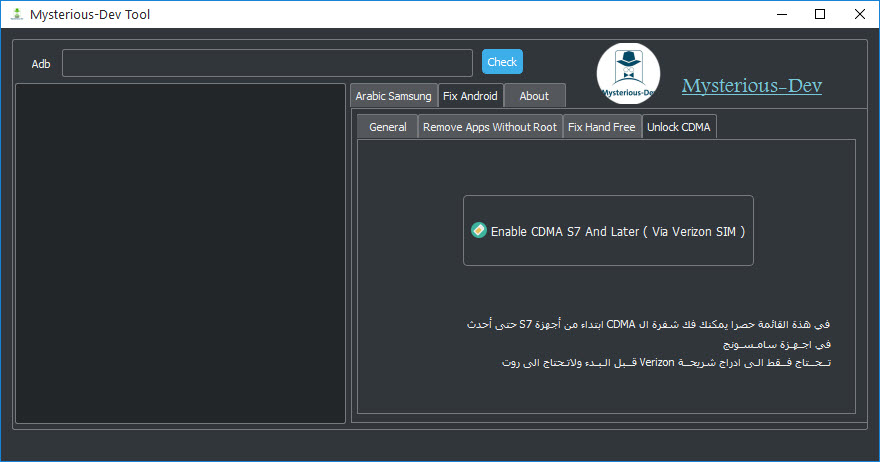Open the About tab

tap(534, 96)
